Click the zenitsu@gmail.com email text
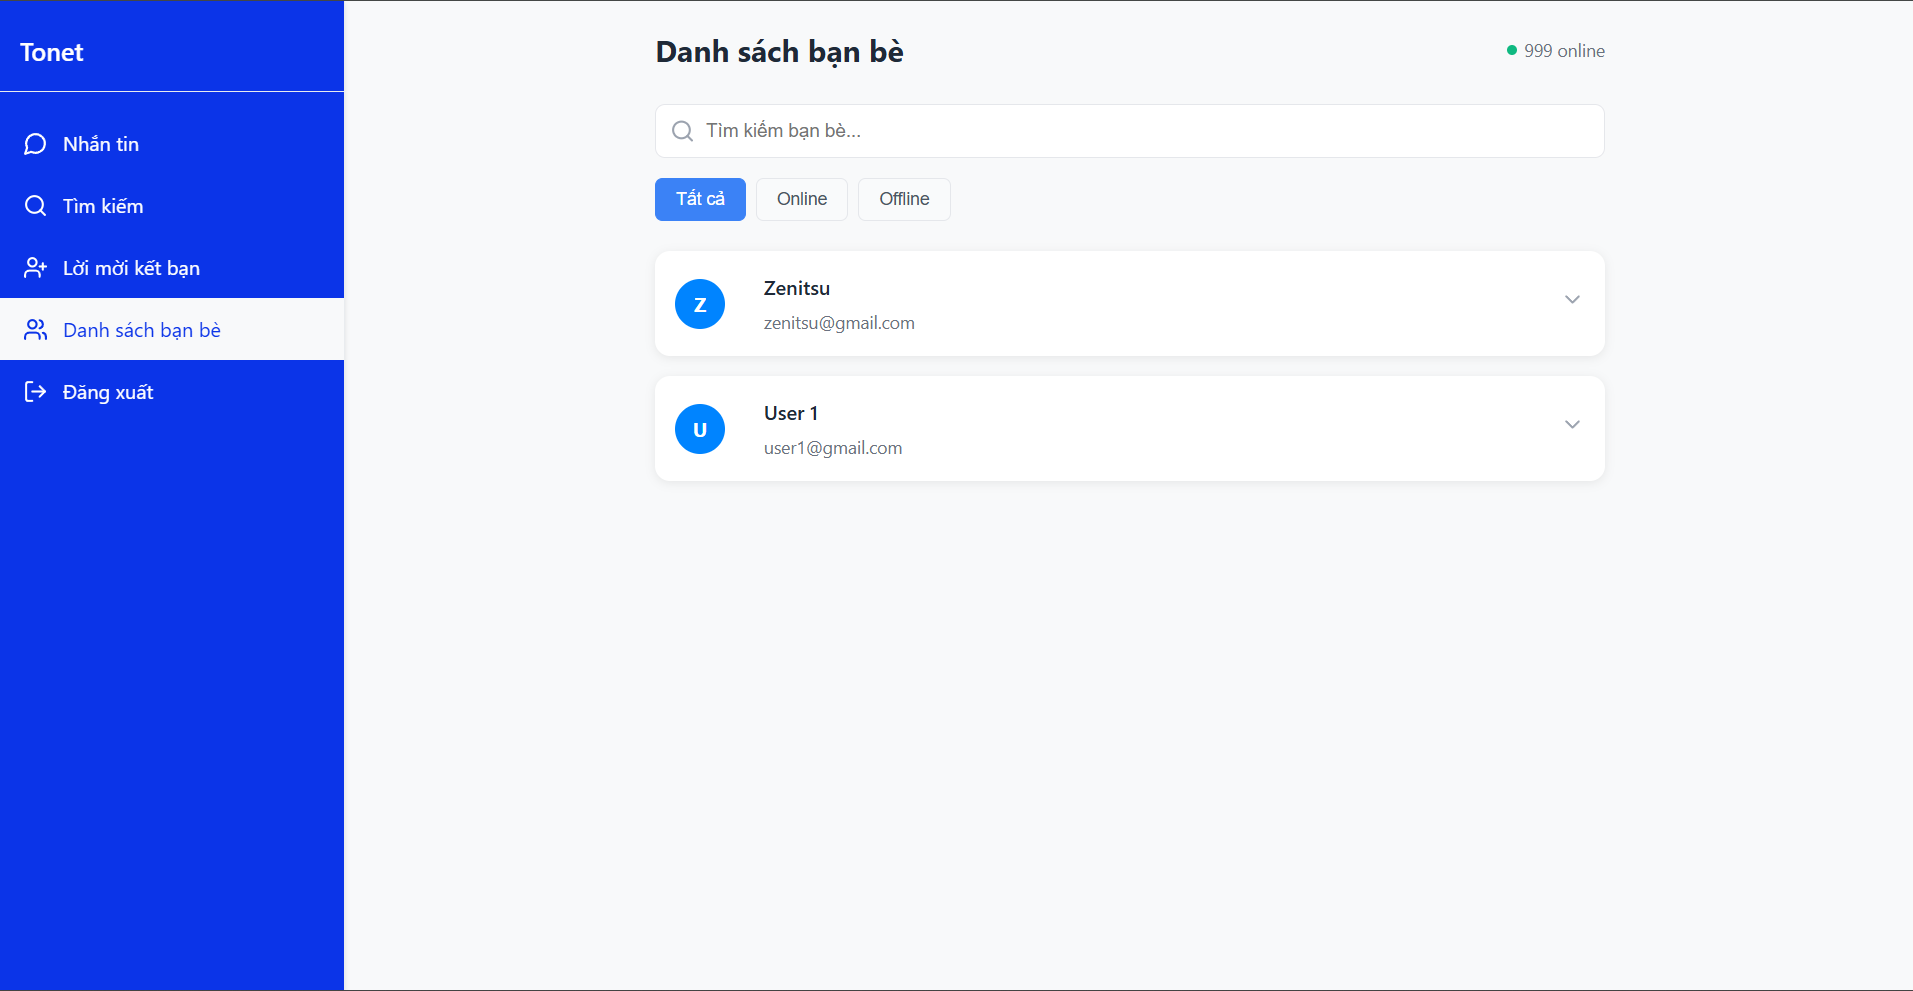This screenshot has height=991, width=1913. pos(839,323)
